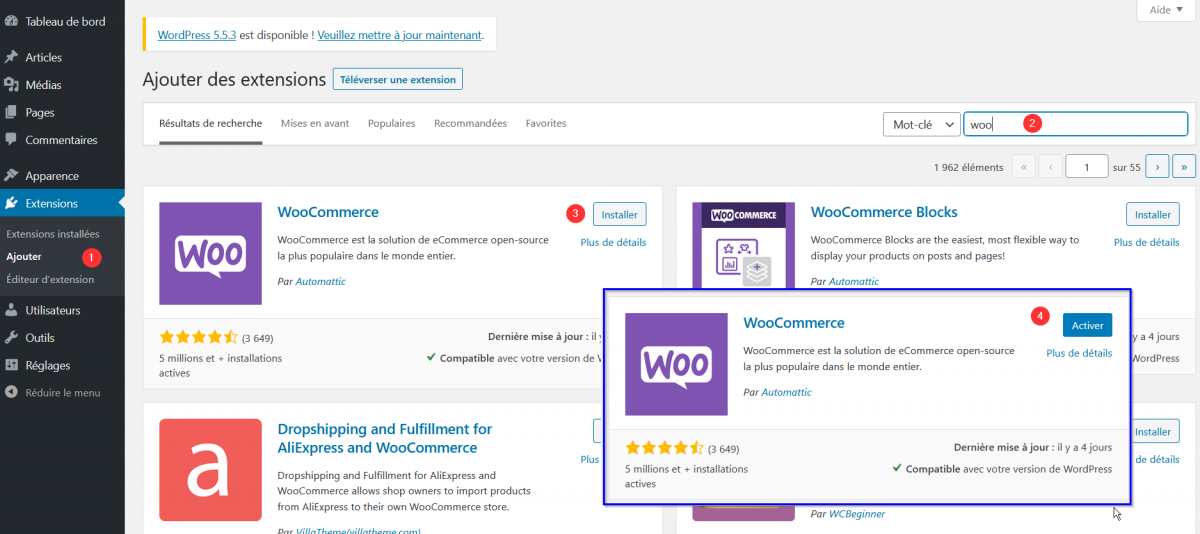Click the Utilisateurs person icon
This screenshot has height=534, width=1200.
[11, 310]
